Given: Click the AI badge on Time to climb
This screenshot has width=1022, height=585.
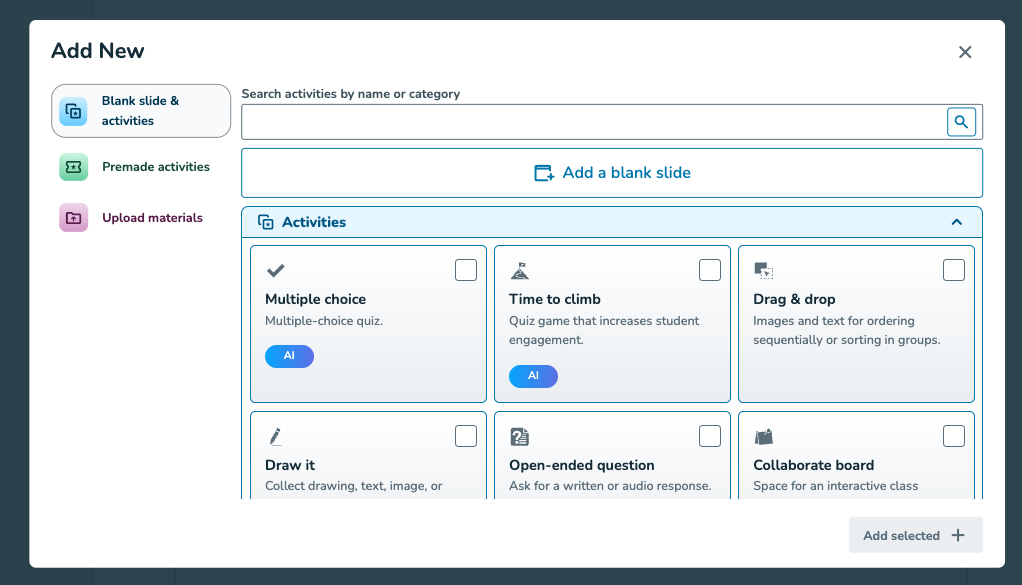Looking at the screenshot, I should click(533, 377).
